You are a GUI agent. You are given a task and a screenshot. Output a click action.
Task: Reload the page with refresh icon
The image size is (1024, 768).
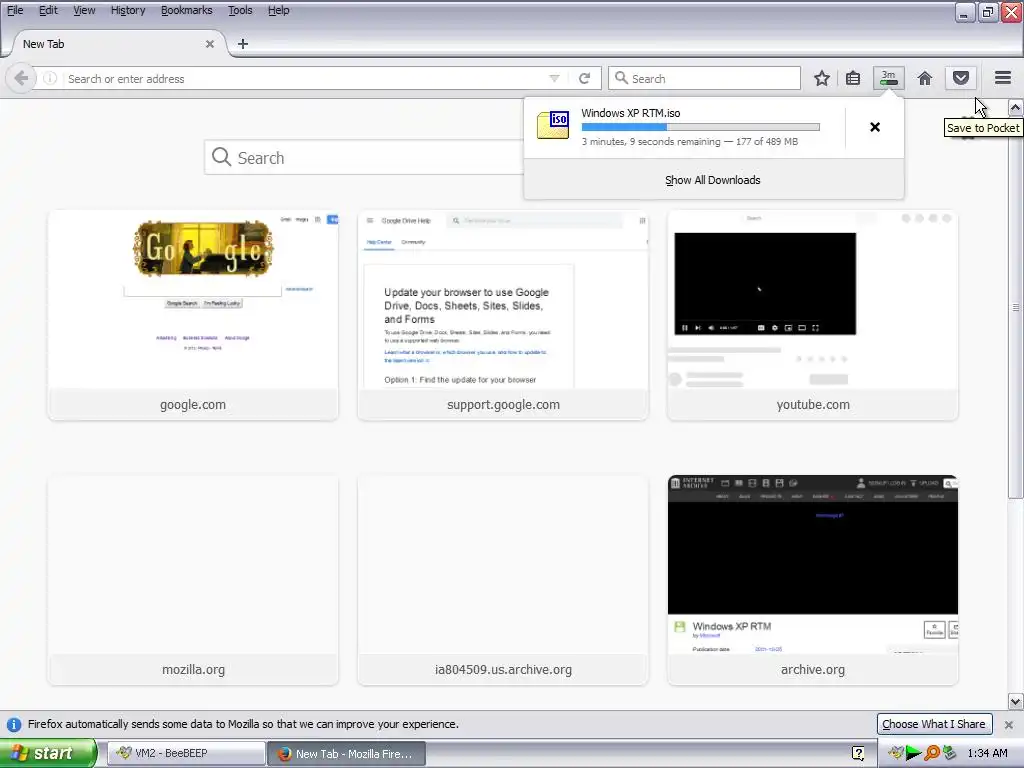[x=584, y=78]
